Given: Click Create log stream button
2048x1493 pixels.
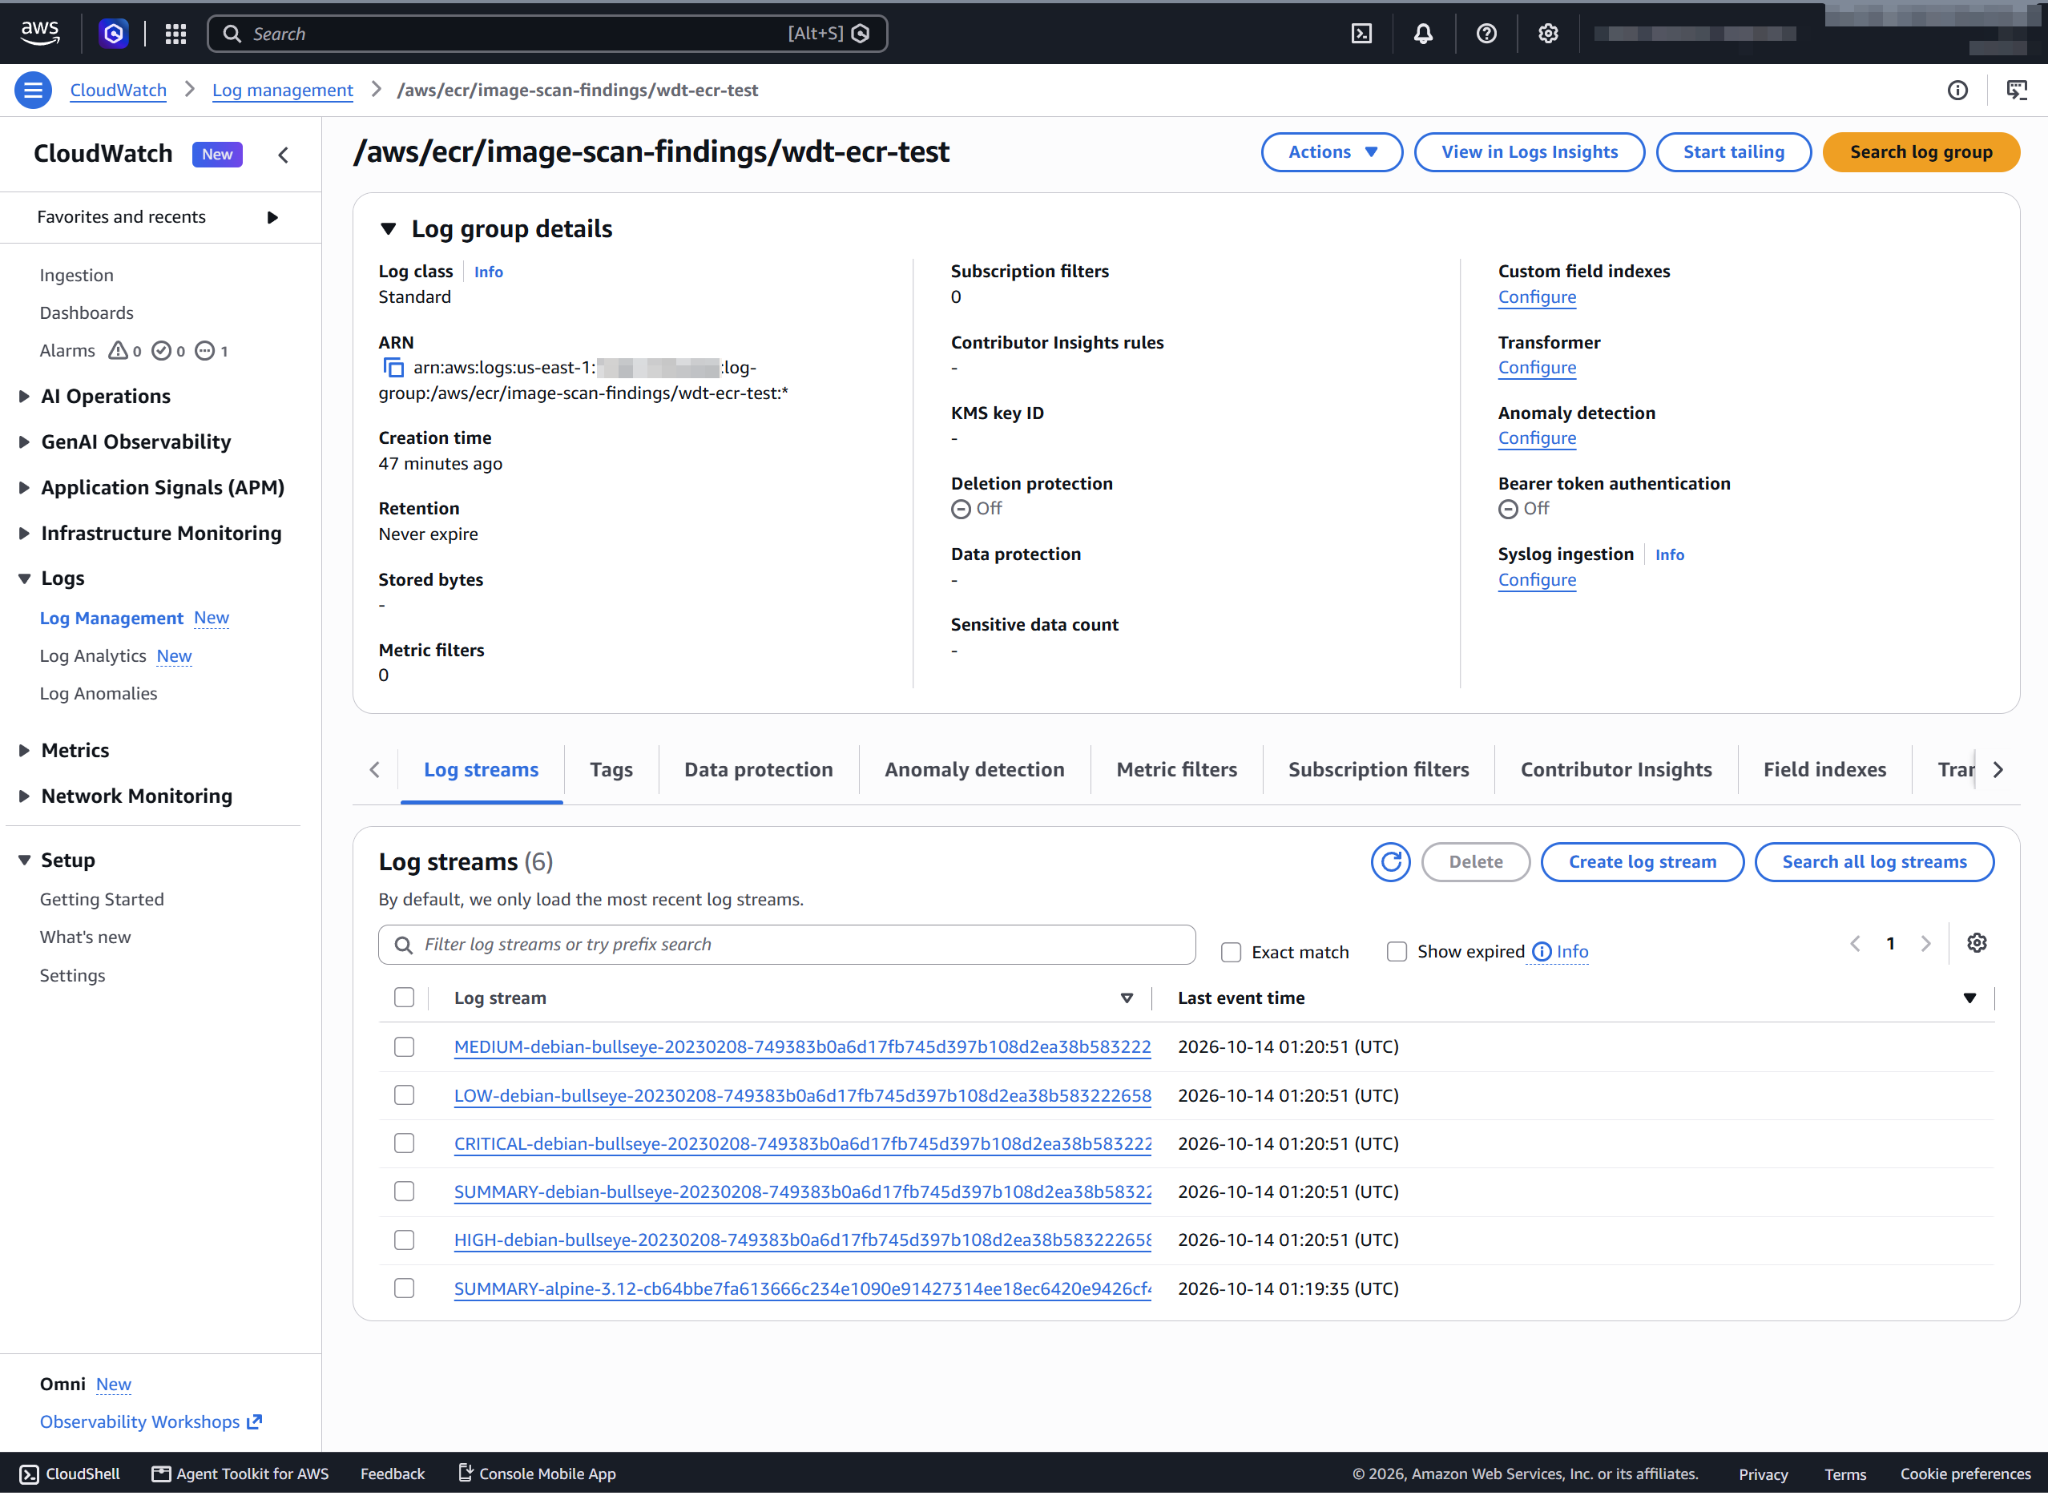Looking at the screenshot, I should pyautogui.click(x=1642, y=862).
